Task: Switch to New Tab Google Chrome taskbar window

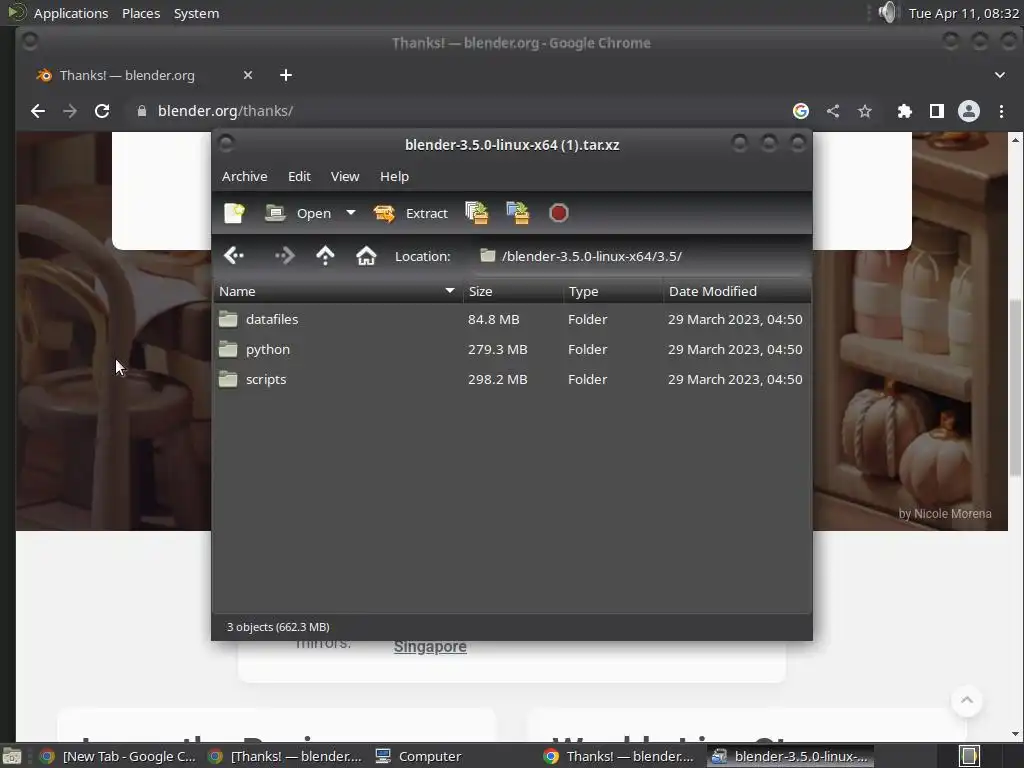Action: pos(118,756)
